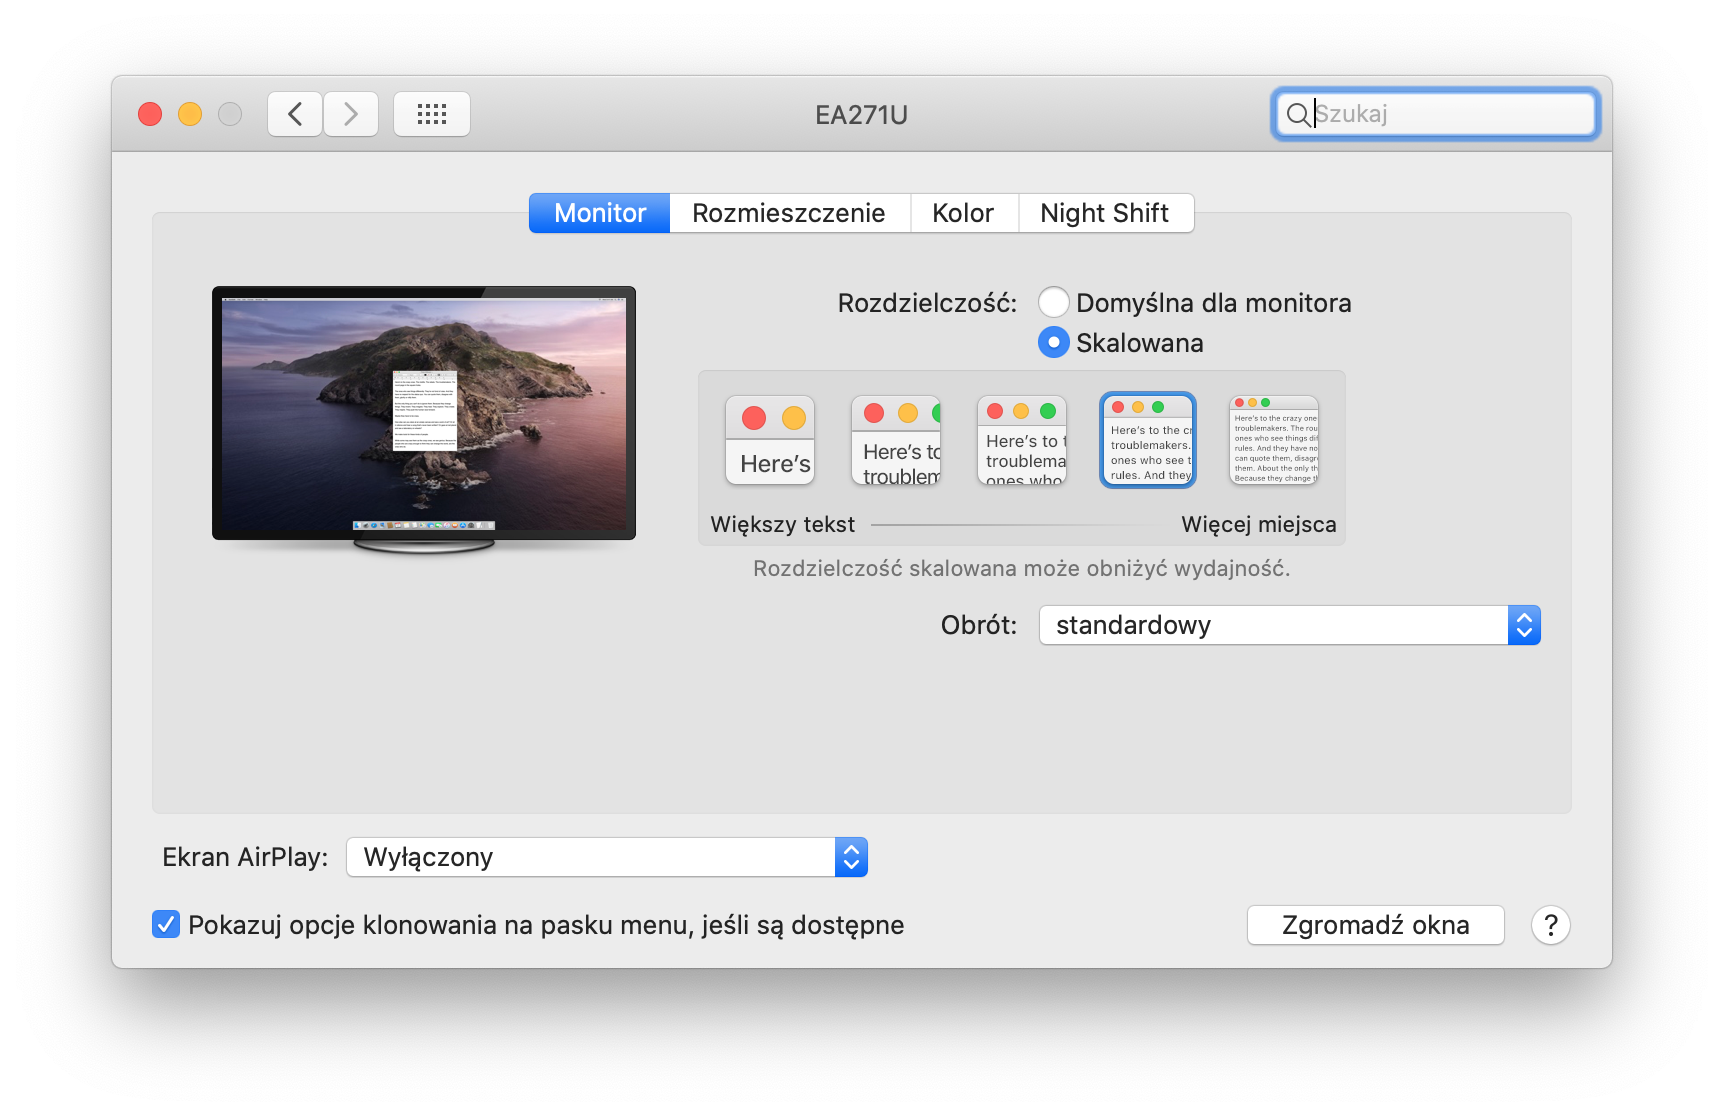The width and height of the screenshot is (1724, 1116).
Task: Open the 'Obrót' rotation dropdown
Action: pyautogui.click(x=1289, y=625)
